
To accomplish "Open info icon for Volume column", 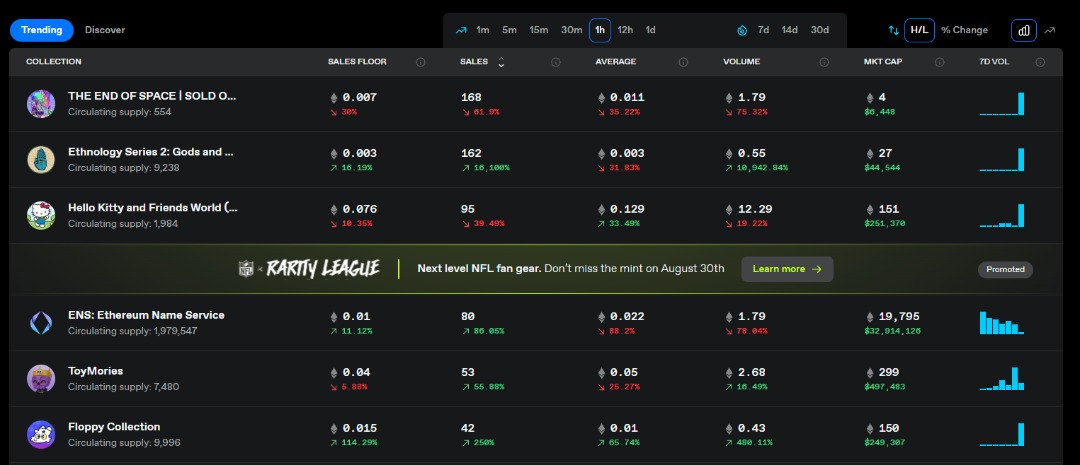I will pyautogui.click(x=824, y=62).
